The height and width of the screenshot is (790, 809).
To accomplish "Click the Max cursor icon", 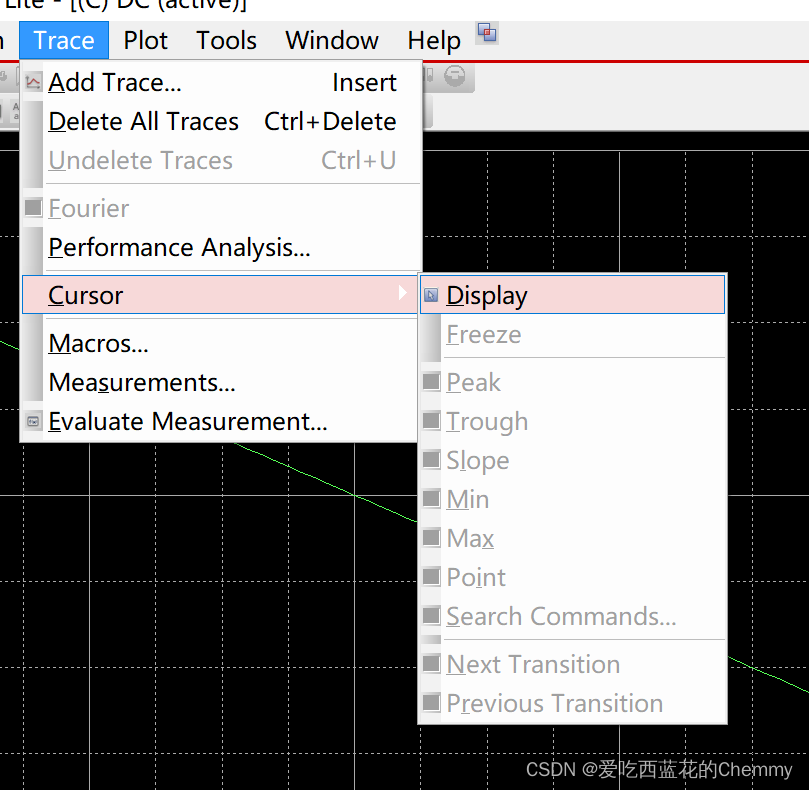I will coord(432,538).
